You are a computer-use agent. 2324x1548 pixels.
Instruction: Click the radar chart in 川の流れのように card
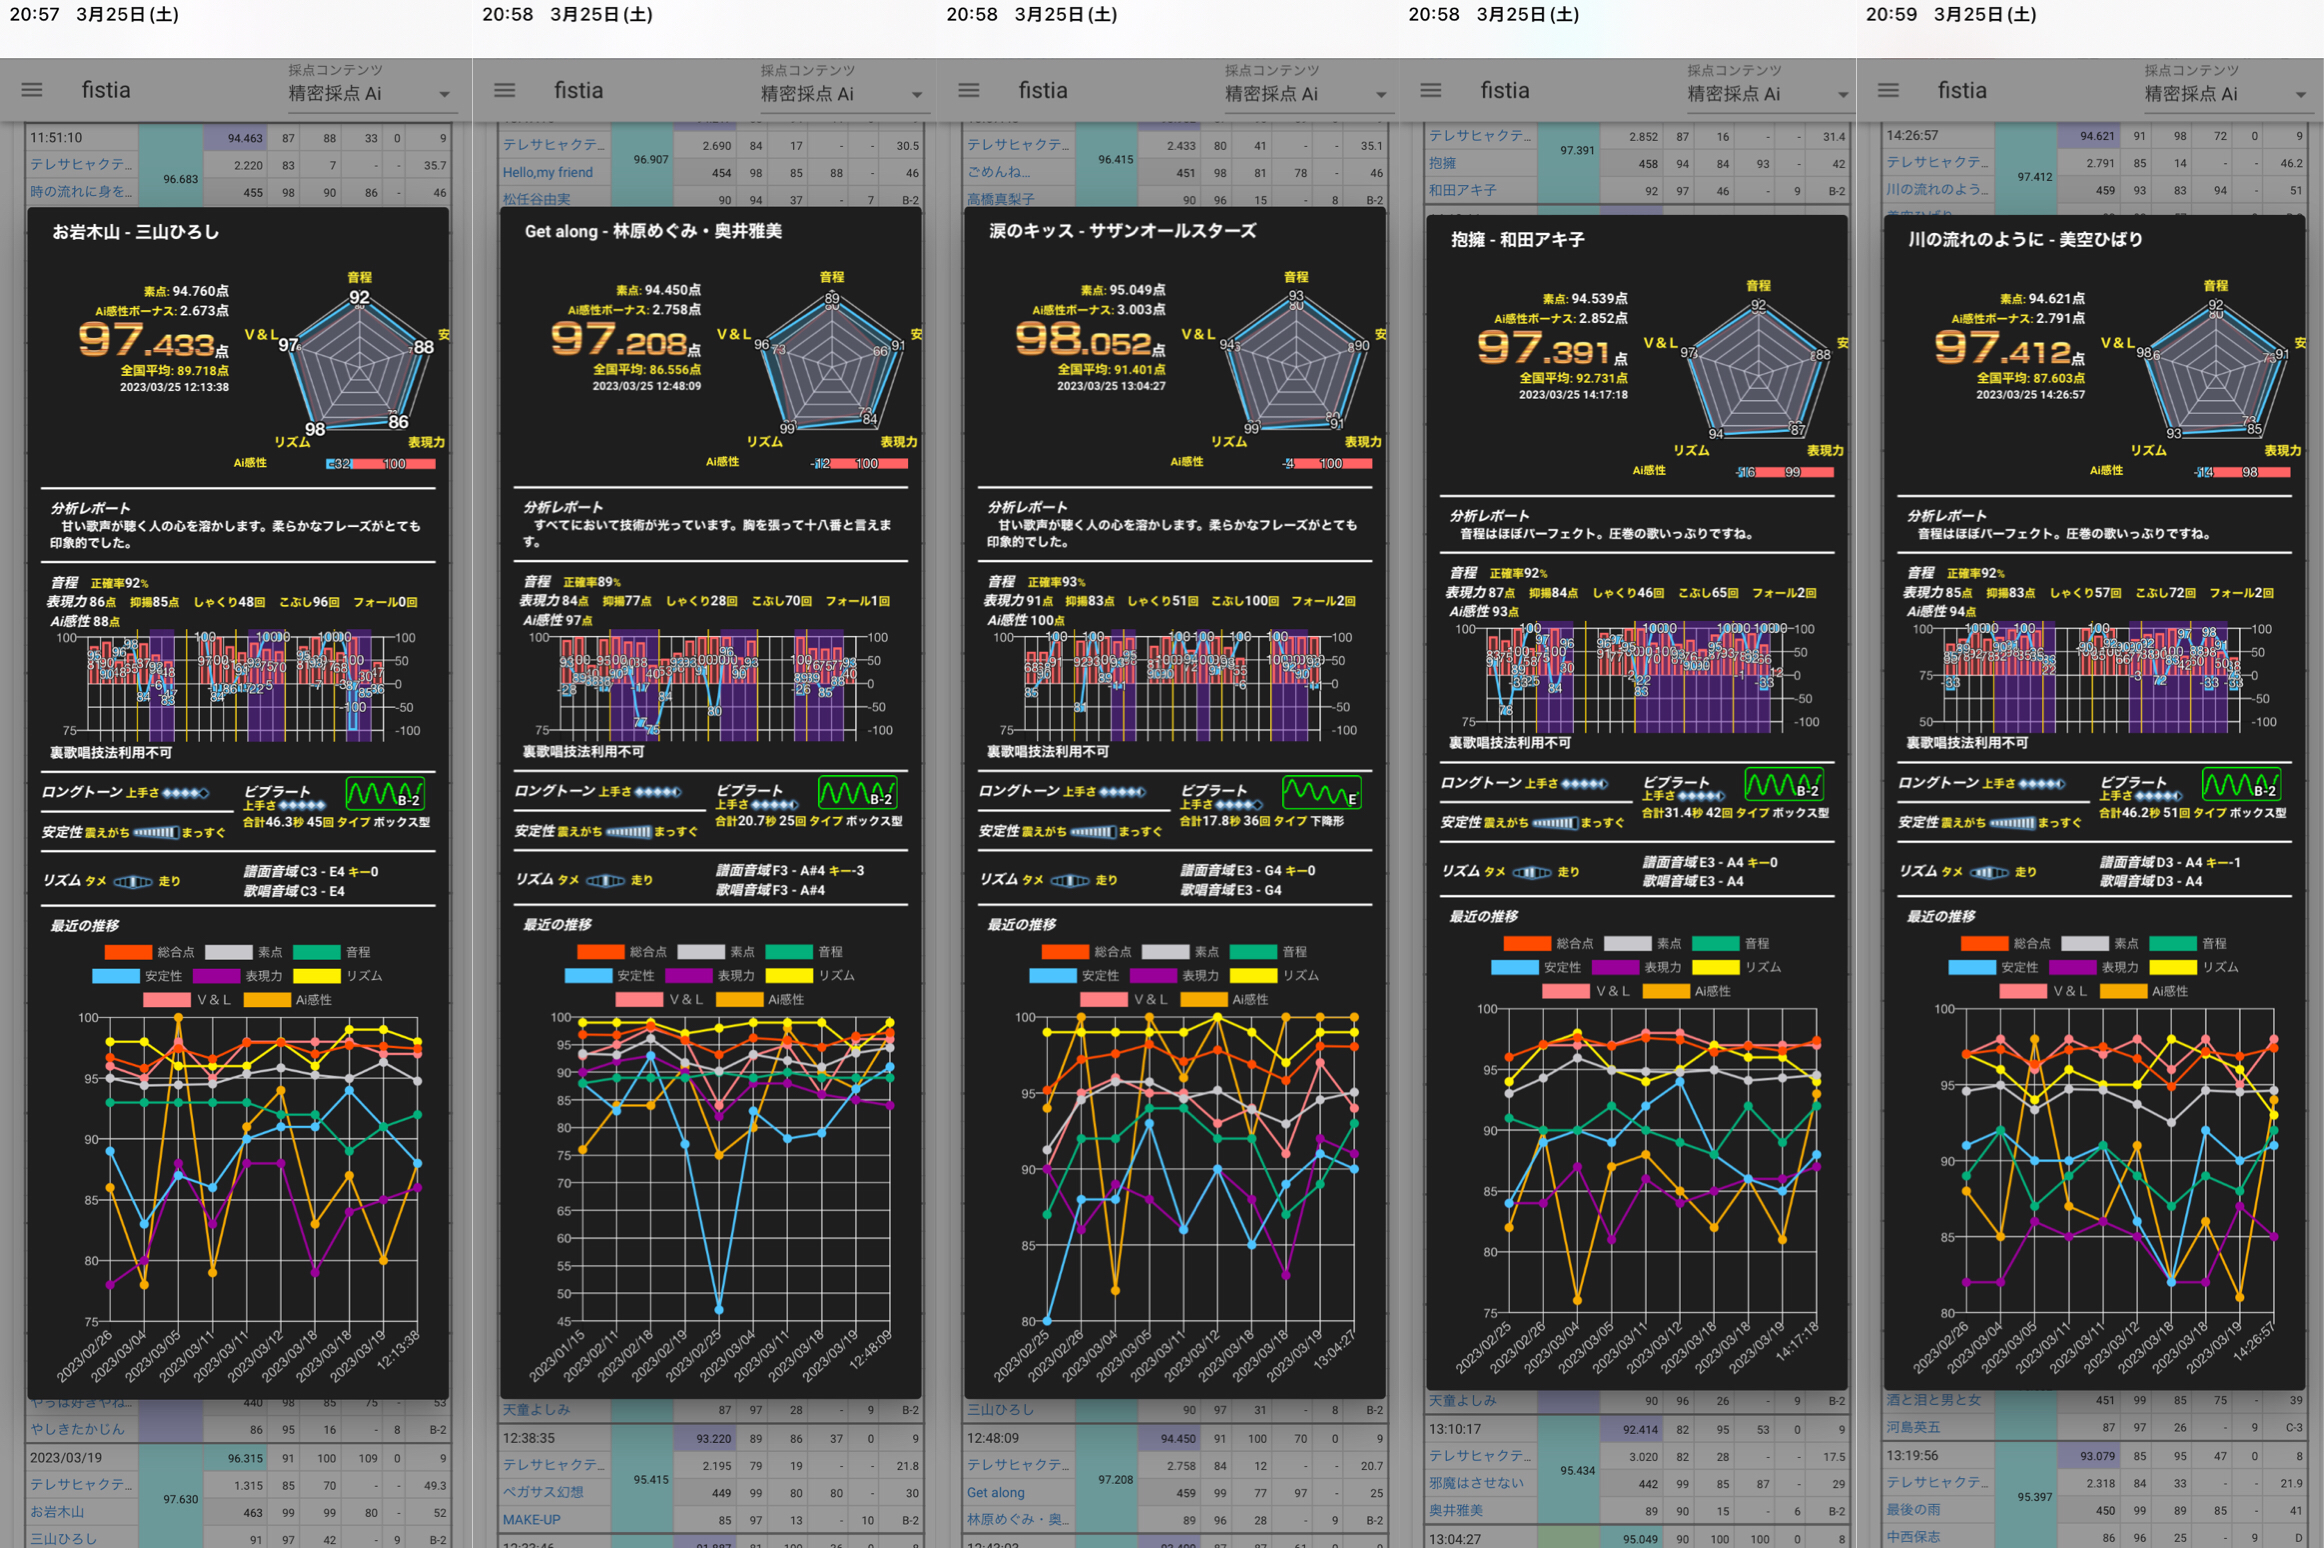(x=2216, y=370)
